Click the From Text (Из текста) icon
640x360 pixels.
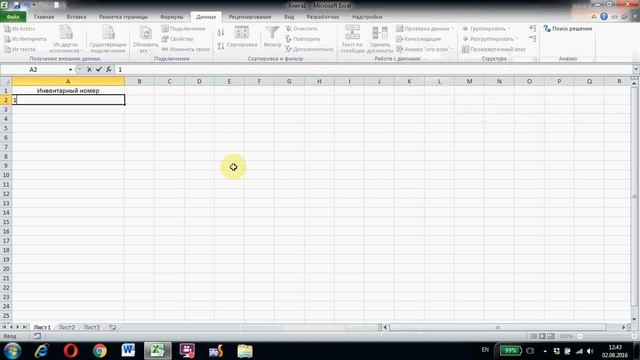click(x=7, y=49)
